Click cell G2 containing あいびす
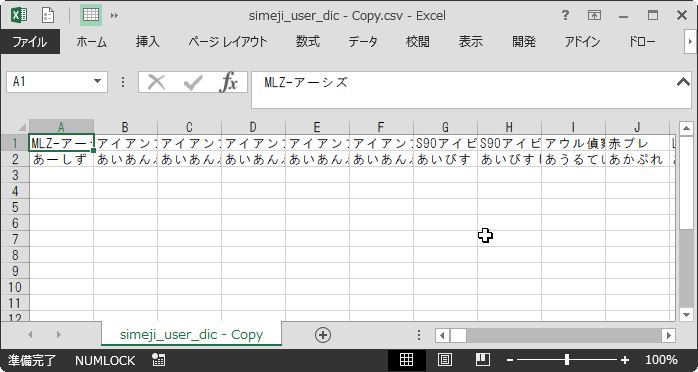The image size is (698, 372). (x=445, y=159)
